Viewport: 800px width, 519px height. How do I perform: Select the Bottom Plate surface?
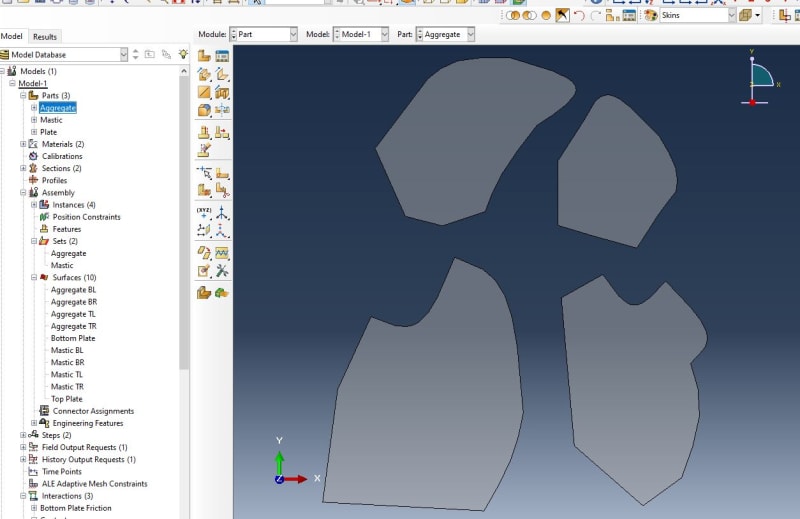pyautogui.click(x=73, y=338)
